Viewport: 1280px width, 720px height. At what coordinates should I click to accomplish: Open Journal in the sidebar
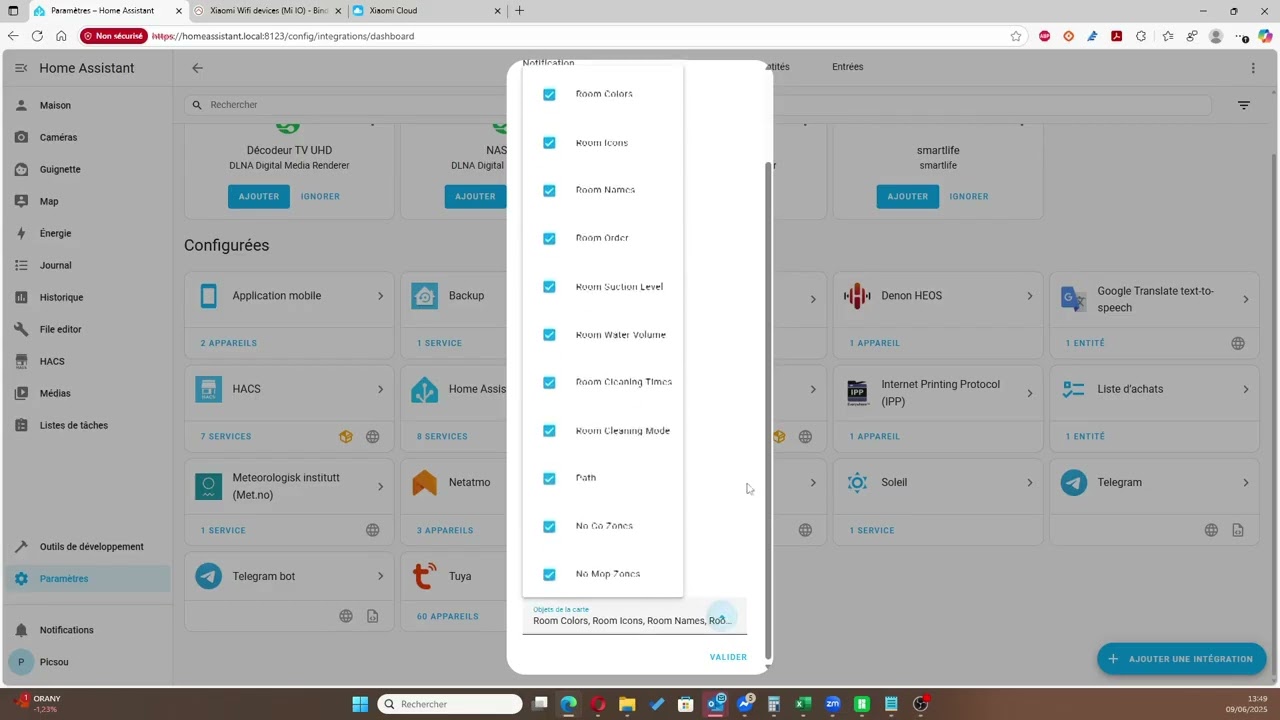click(x=87, y=265)
